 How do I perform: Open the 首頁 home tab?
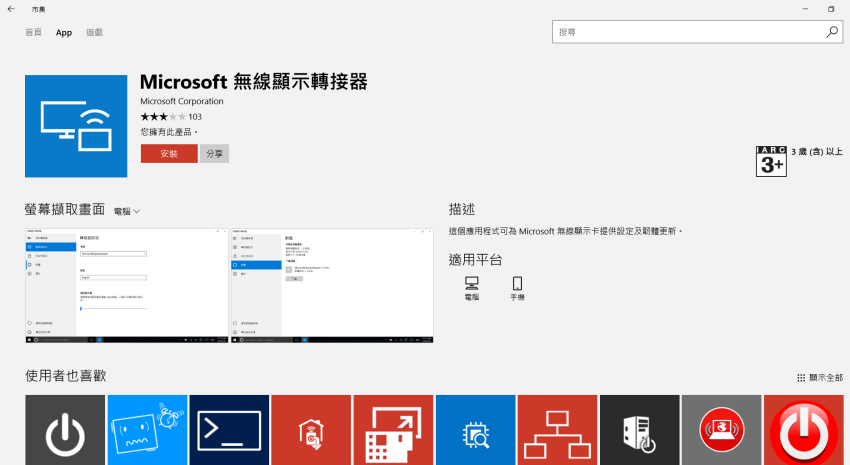34,33
